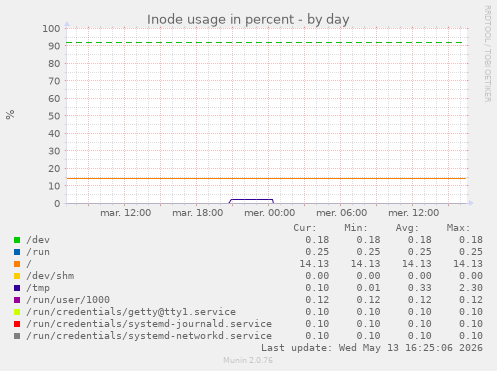Click the y-axis value 100
This screenshot has width=497, height=371.
[x=51, y=28]
